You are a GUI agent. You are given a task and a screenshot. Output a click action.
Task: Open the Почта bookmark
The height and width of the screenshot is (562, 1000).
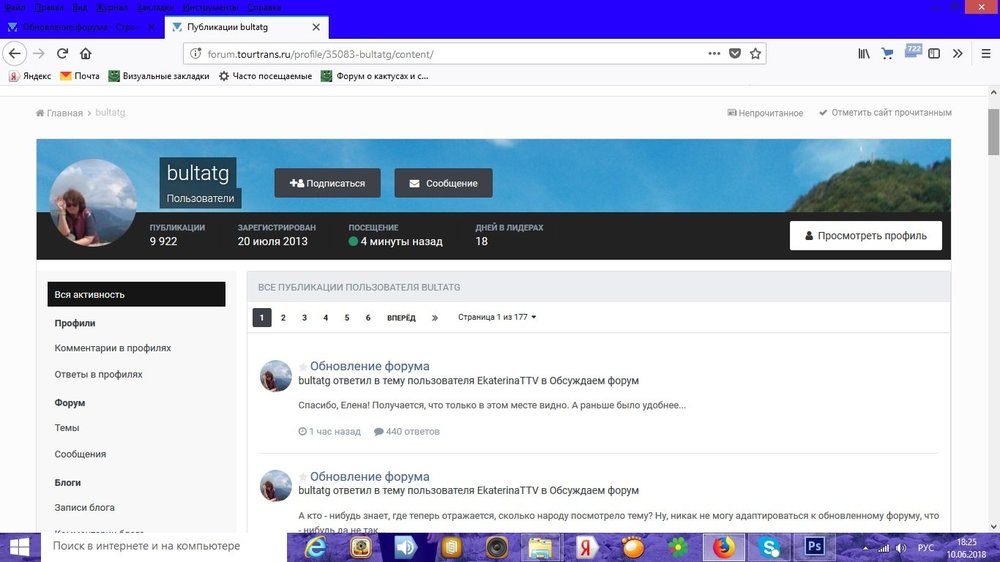point(80,76)
